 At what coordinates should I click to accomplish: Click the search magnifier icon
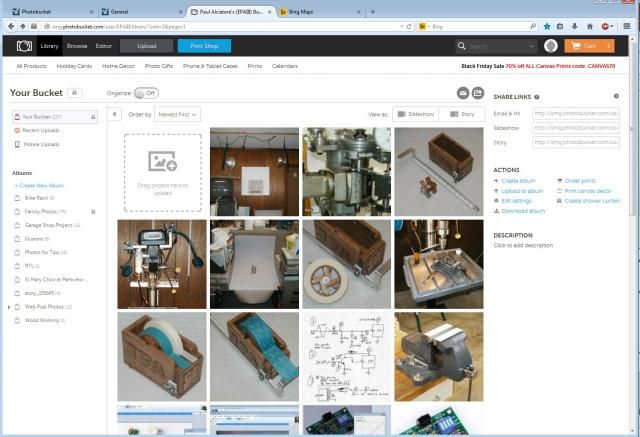click(462, 46)
